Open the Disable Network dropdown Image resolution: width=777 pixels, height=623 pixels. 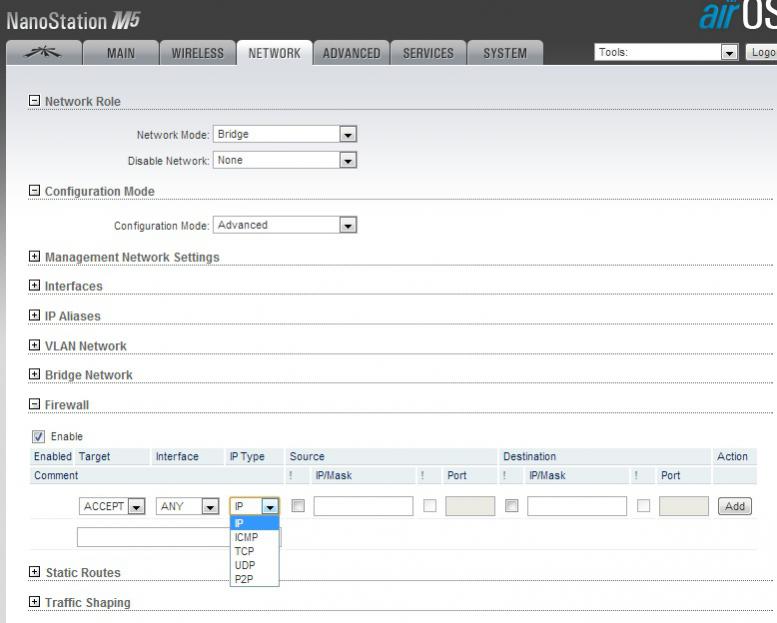click(x=285, y=160)
